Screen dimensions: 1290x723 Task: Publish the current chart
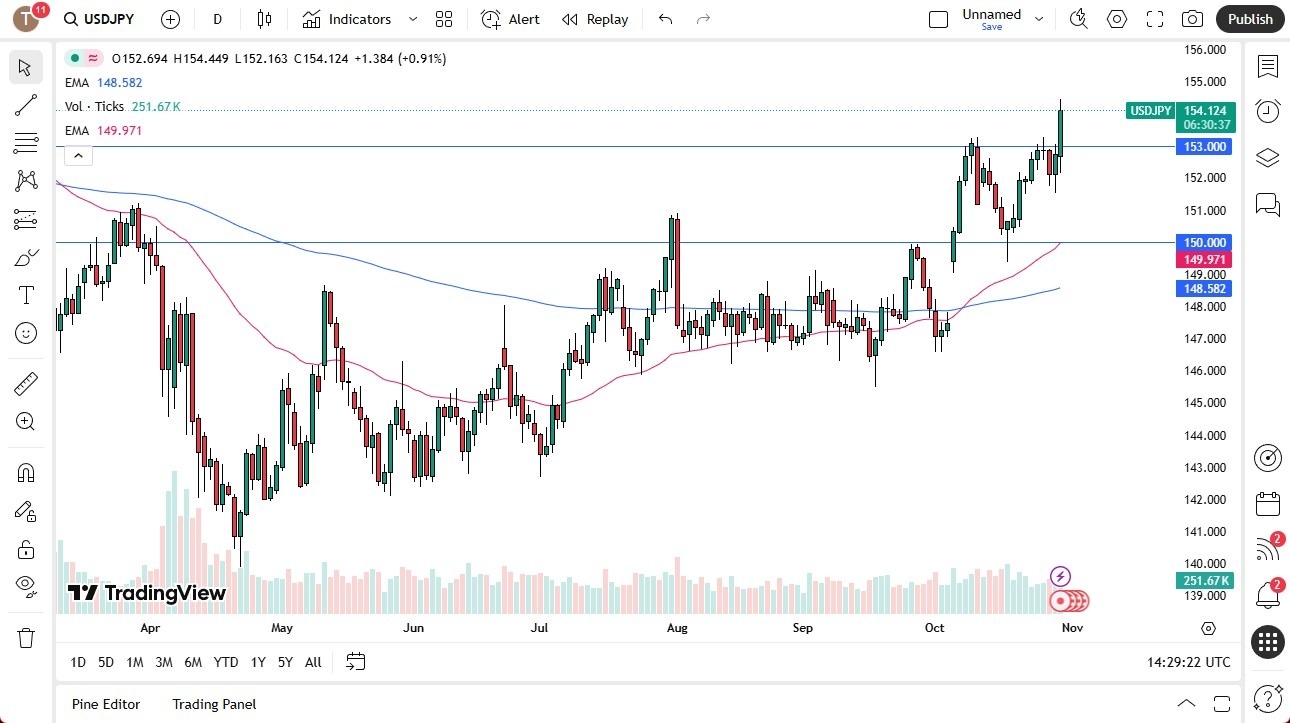pos(1249,18)
